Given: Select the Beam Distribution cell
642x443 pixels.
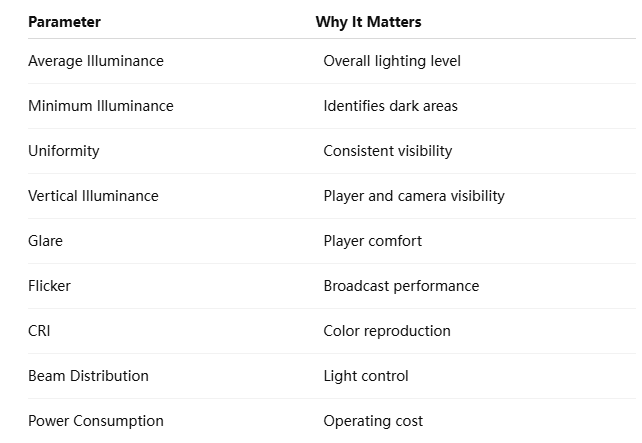Looking at the screenshot, I should (88, 376).
